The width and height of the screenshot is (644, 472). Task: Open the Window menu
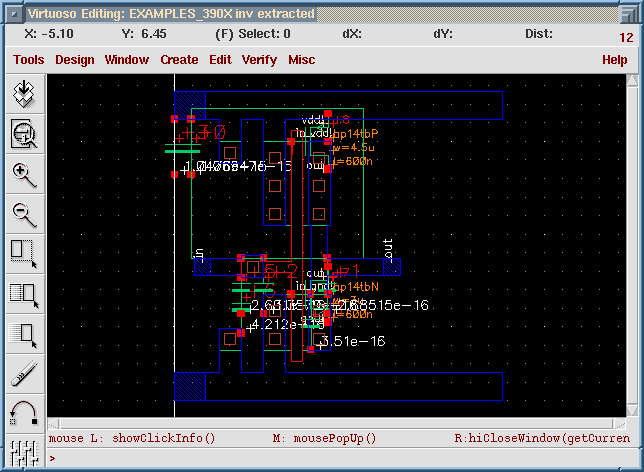point(126,60)
